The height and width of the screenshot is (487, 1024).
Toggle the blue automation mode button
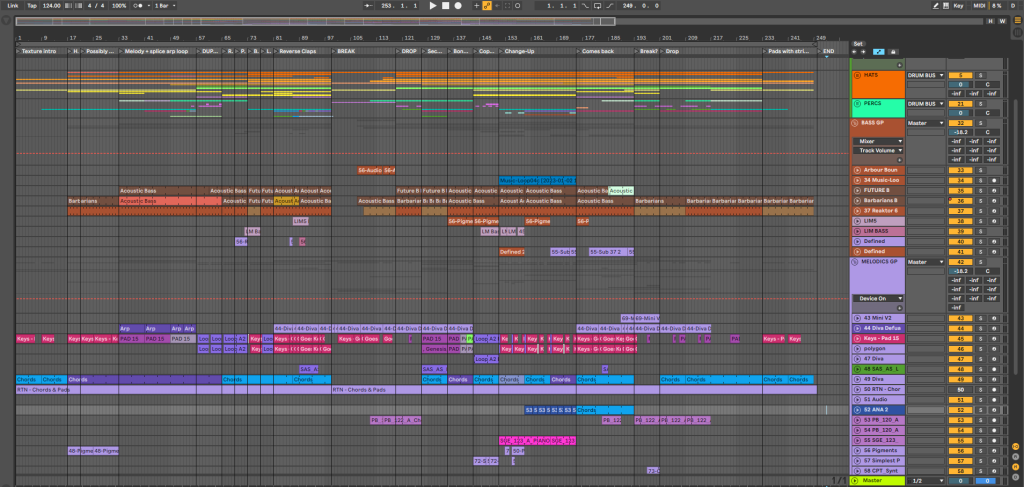[x=879, y=52]
